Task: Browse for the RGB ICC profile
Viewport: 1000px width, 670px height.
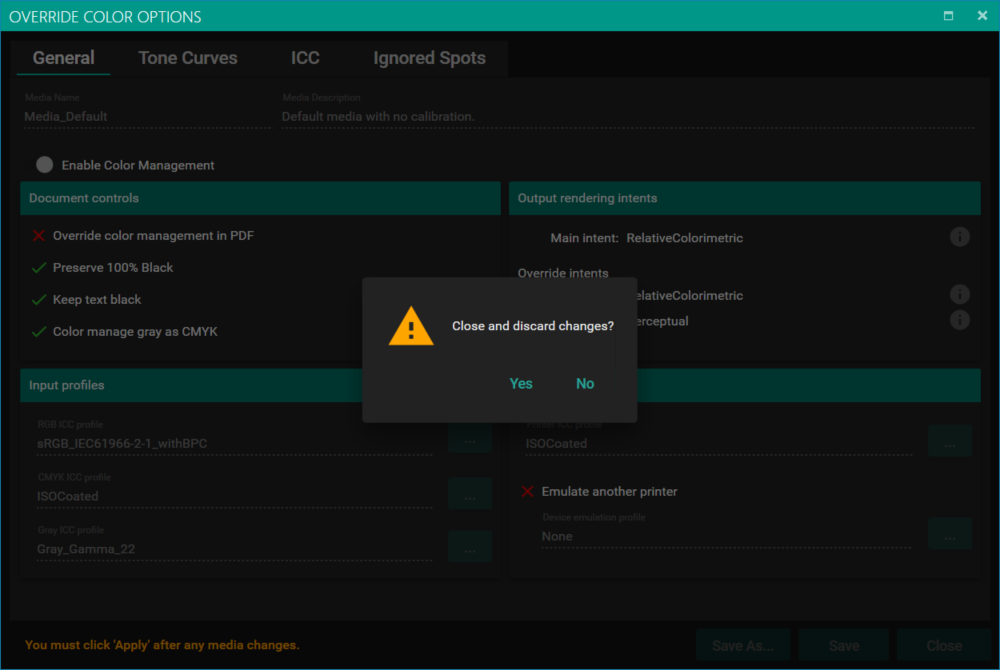Action: [469, 439]
